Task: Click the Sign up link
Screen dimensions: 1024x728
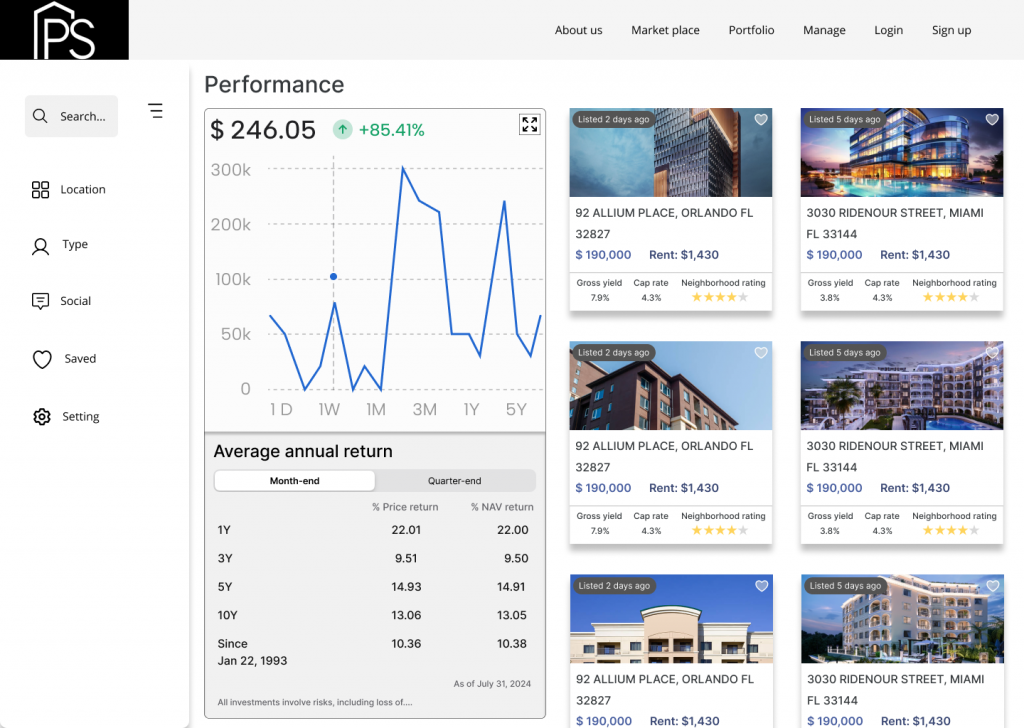Action: click(x=951, y=30)
